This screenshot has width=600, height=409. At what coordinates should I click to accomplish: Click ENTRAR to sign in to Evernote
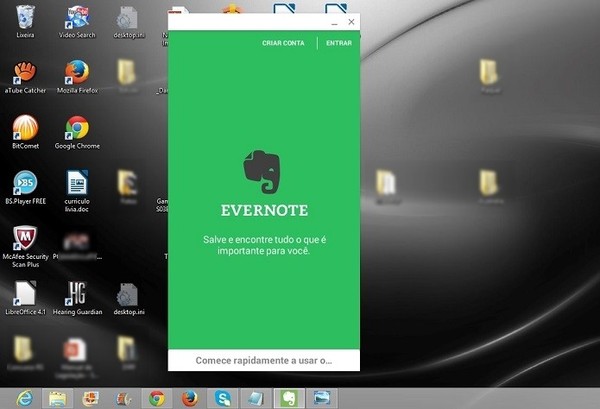point(339,43)
